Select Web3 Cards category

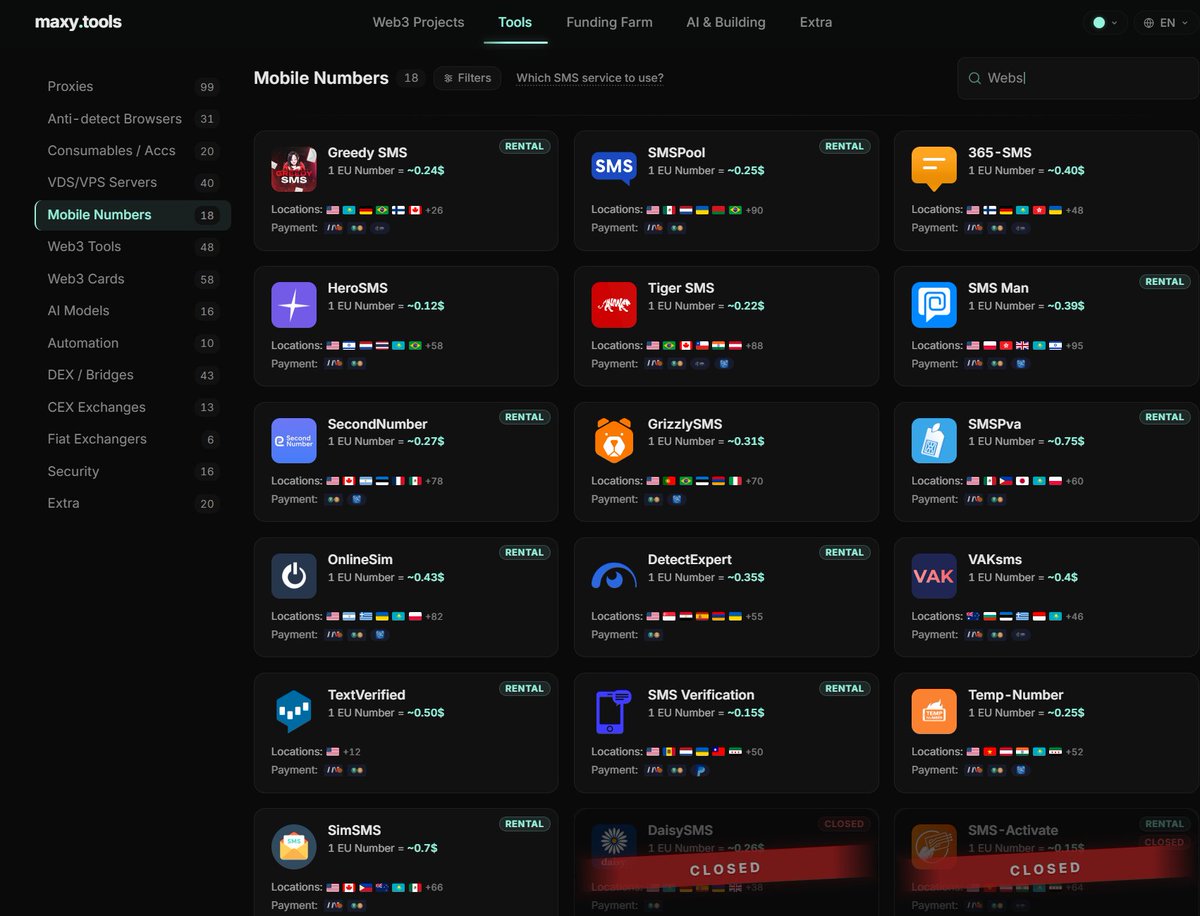[x=132, y=278]
